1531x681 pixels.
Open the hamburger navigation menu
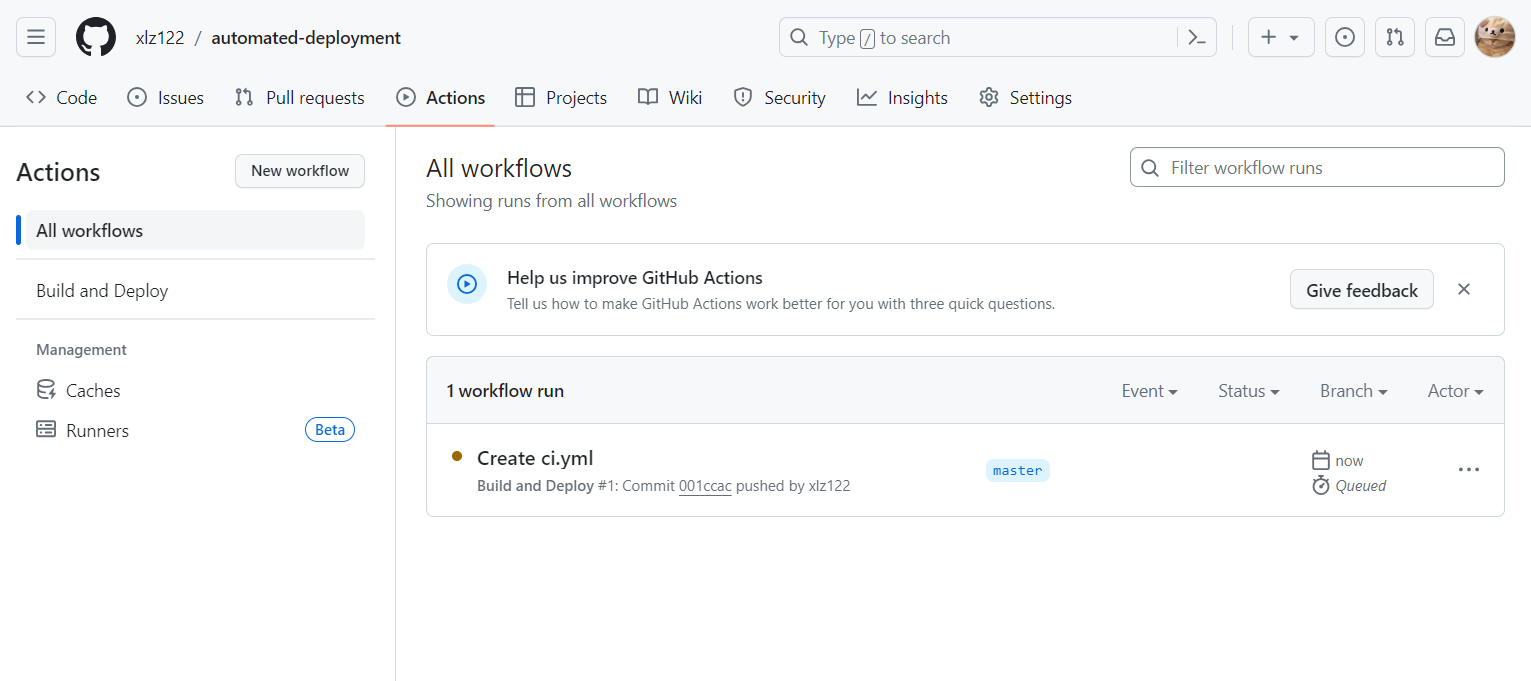[x=36, y=37]
